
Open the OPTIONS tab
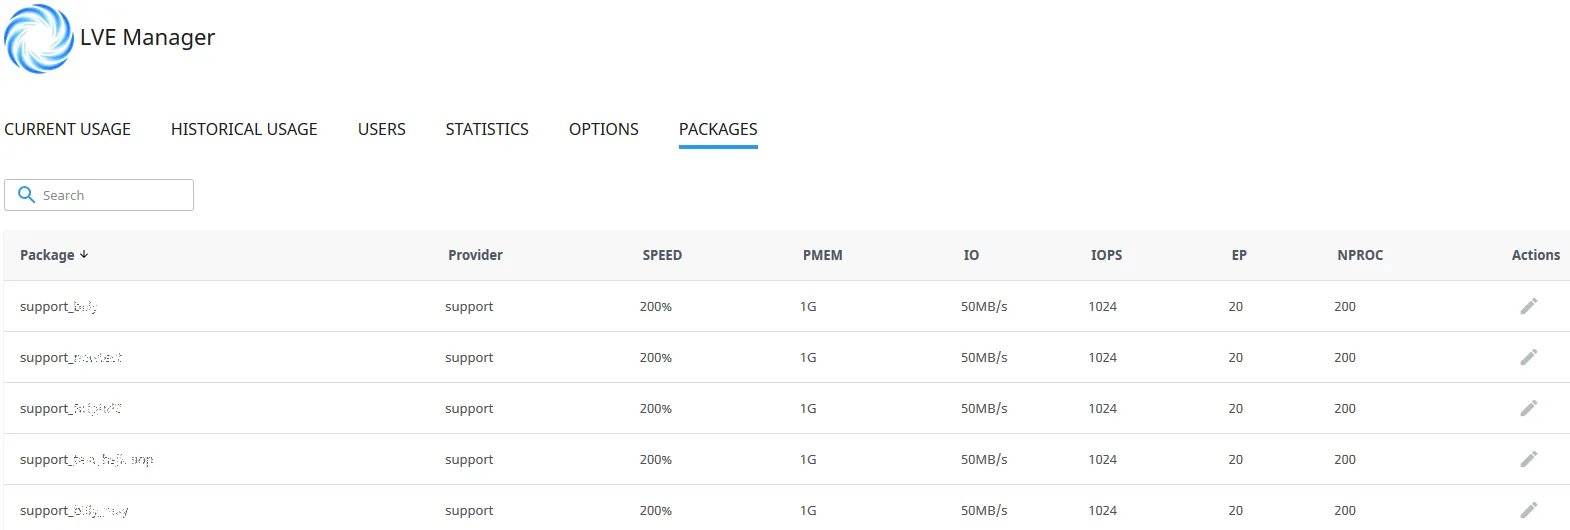pyautogui.click(x=603, y=129)
